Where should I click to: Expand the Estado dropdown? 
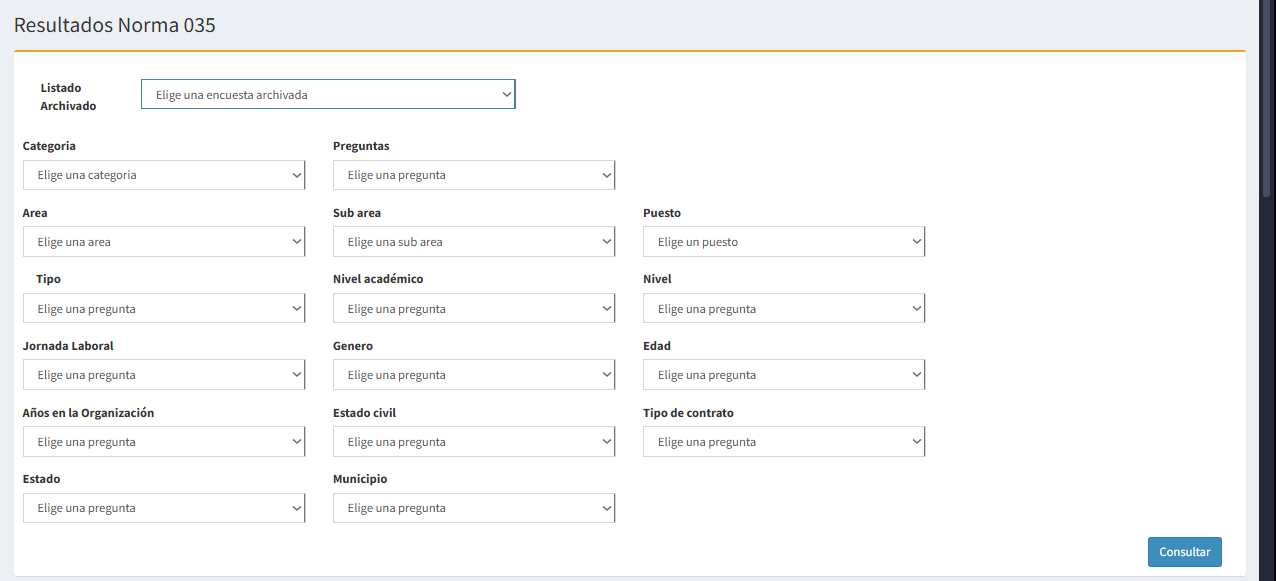(x=164, y=508)
